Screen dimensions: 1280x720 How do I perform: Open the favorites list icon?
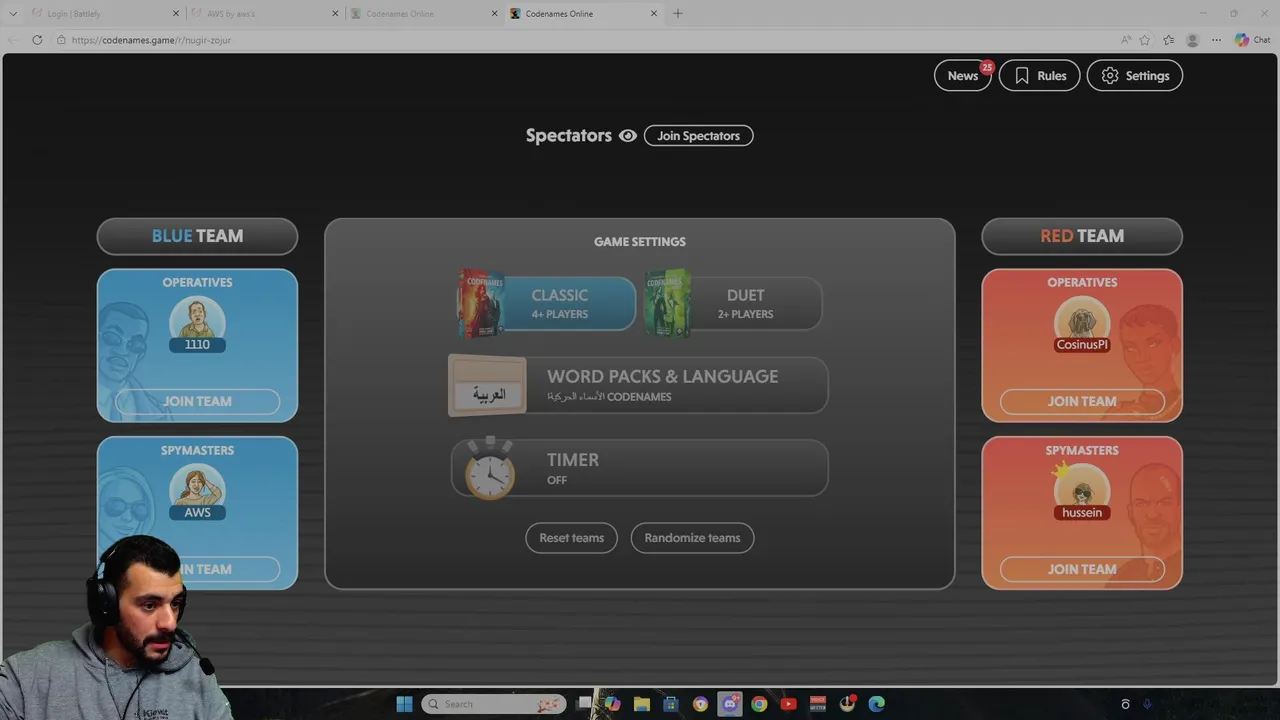pyautogui.click(x=1169, y=40)
